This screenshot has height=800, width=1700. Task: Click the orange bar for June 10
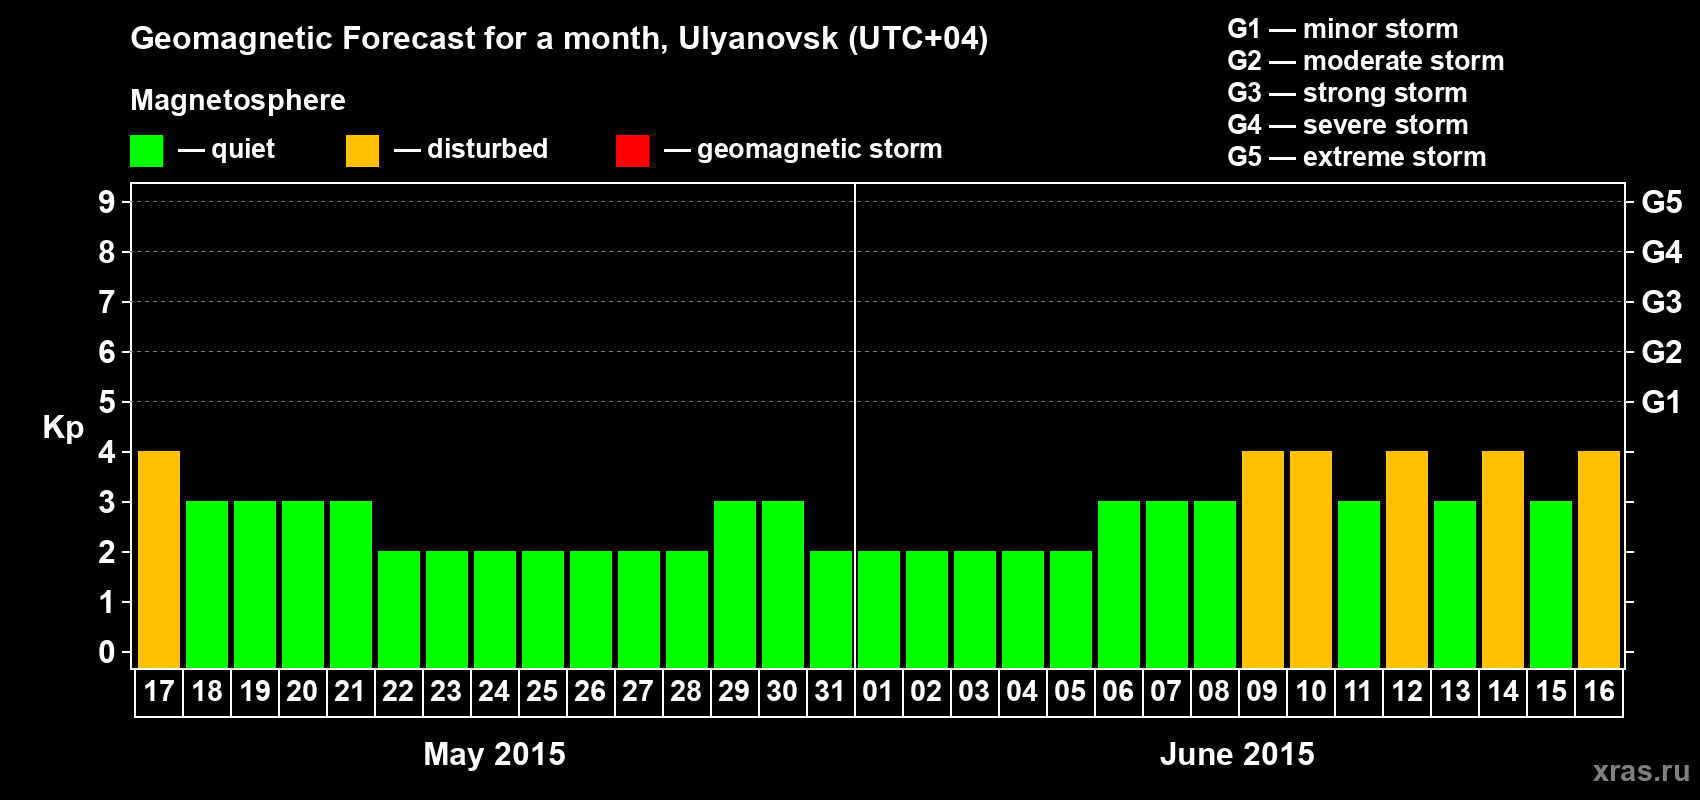[x=1311, y=559]
